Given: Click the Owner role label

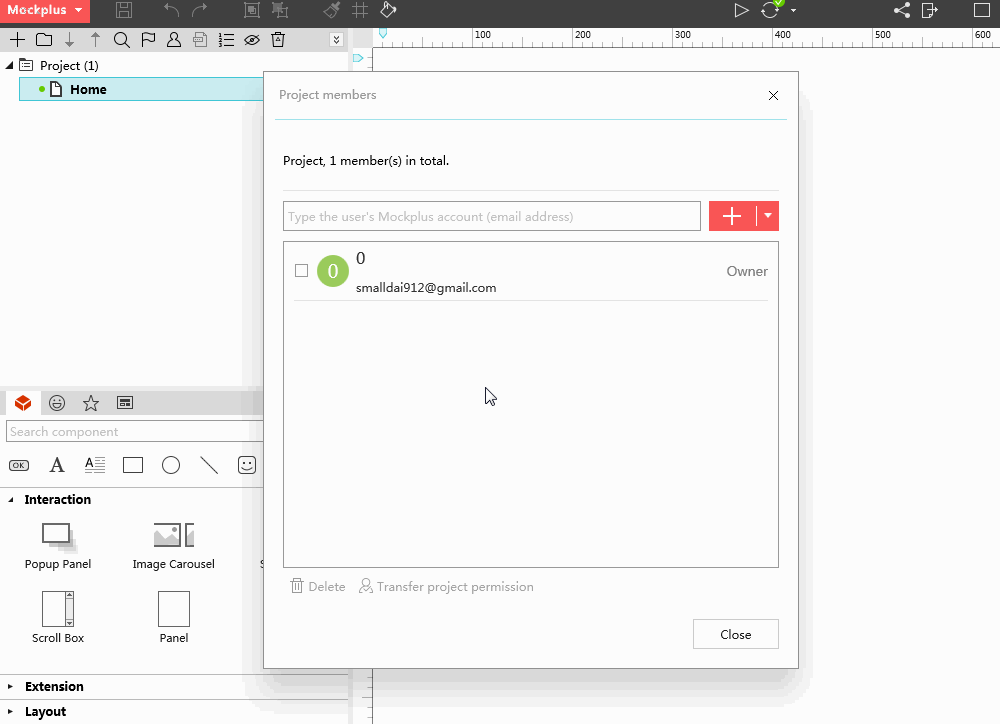Looking at the screenshot, I should pyautogui.click(x=747, y=271).
